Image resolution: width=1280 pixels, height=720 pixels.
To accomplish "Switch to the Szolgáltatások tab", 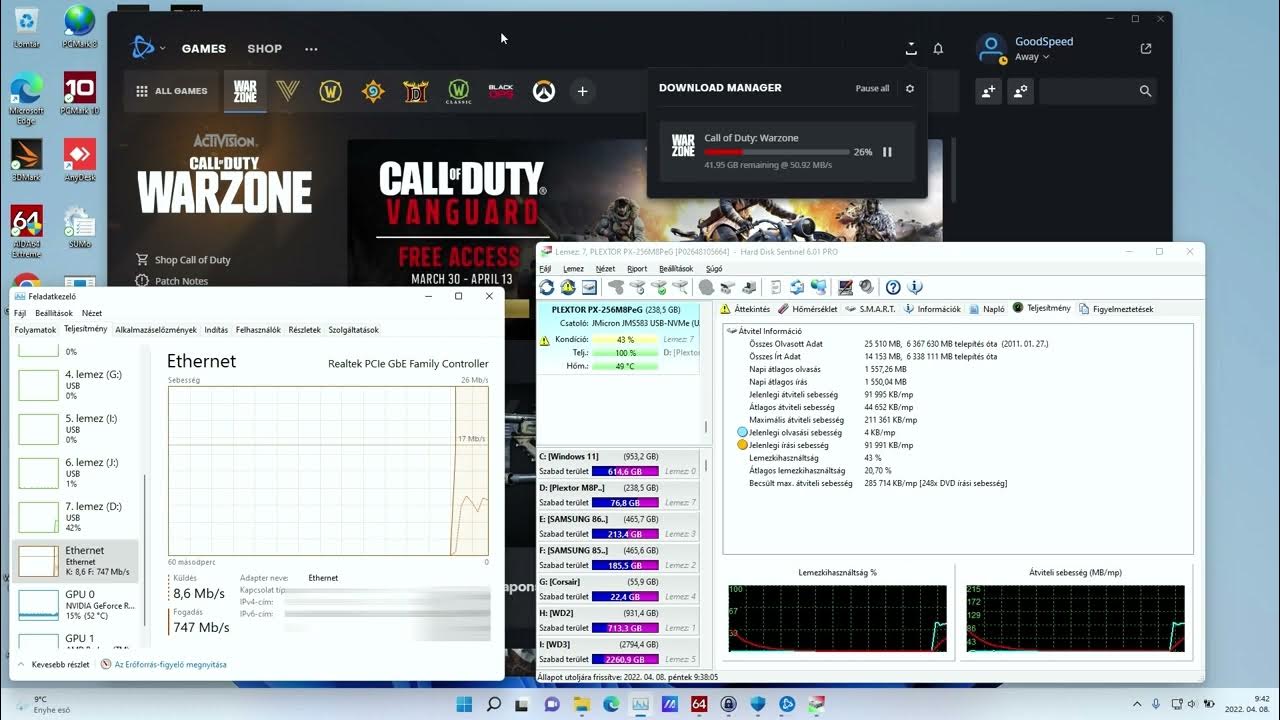I will pos(354,329).
